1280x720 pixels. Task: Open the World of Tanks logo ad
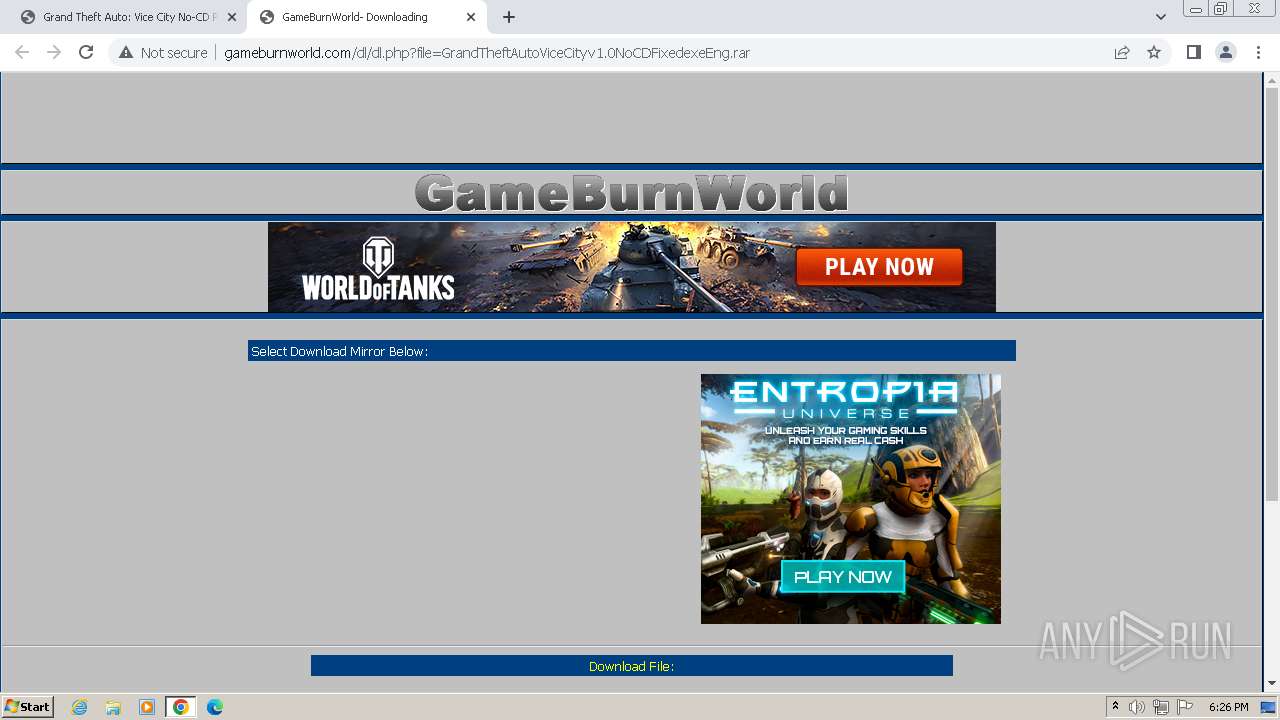coord(378,268)
